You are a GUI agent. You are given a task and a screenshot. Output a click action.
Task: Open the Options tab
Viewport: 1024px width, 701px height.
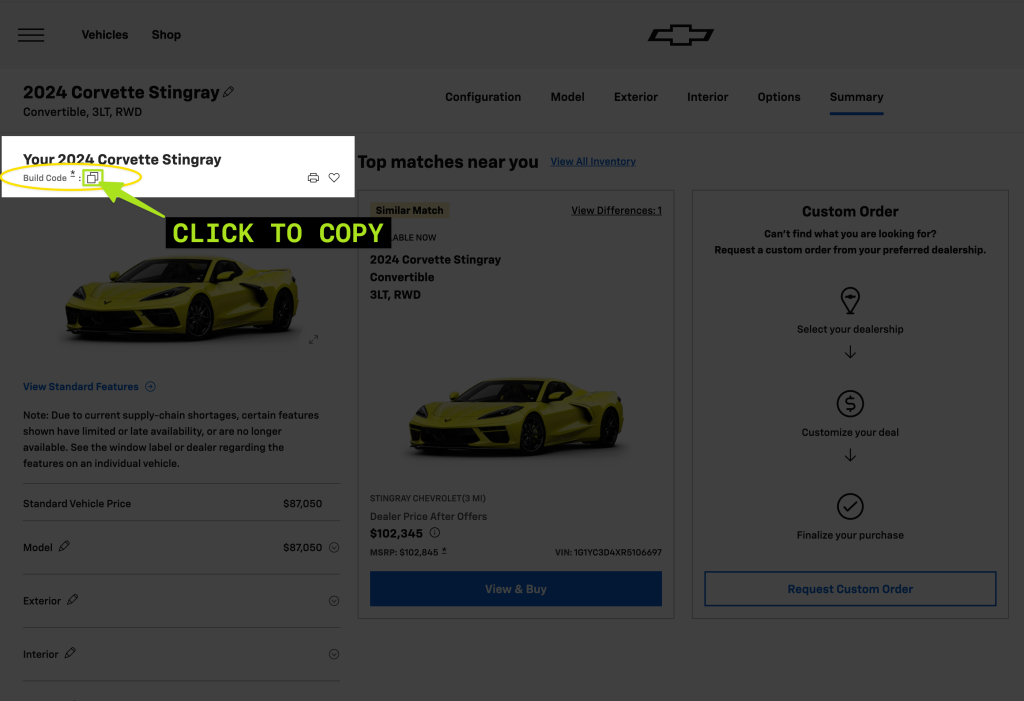[778, 97]
